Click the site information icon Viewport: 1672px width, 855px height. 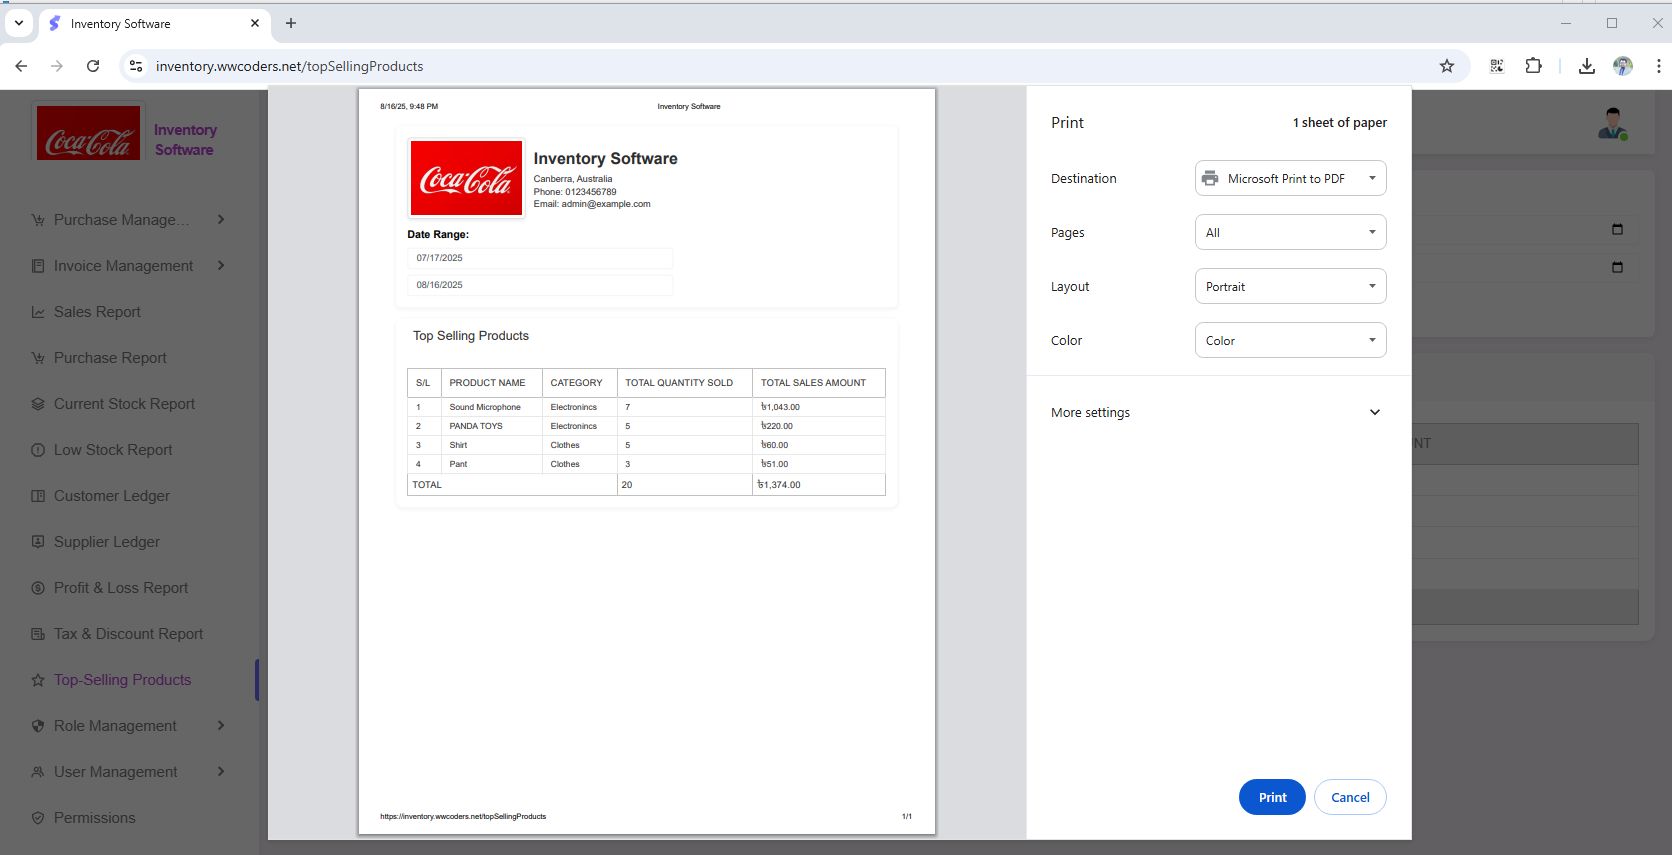[136, 66]
